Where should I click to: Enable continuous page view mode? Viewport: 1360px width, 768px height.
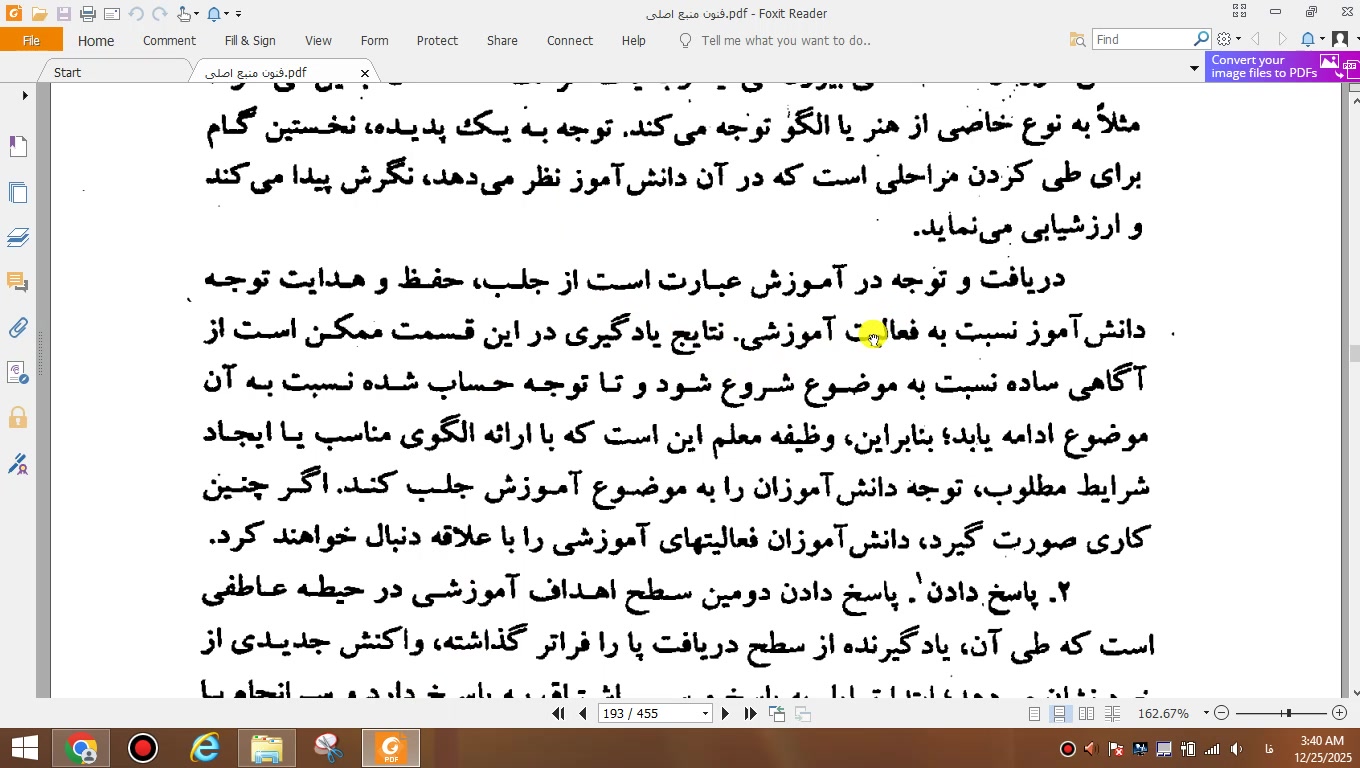click(1060, 713)
